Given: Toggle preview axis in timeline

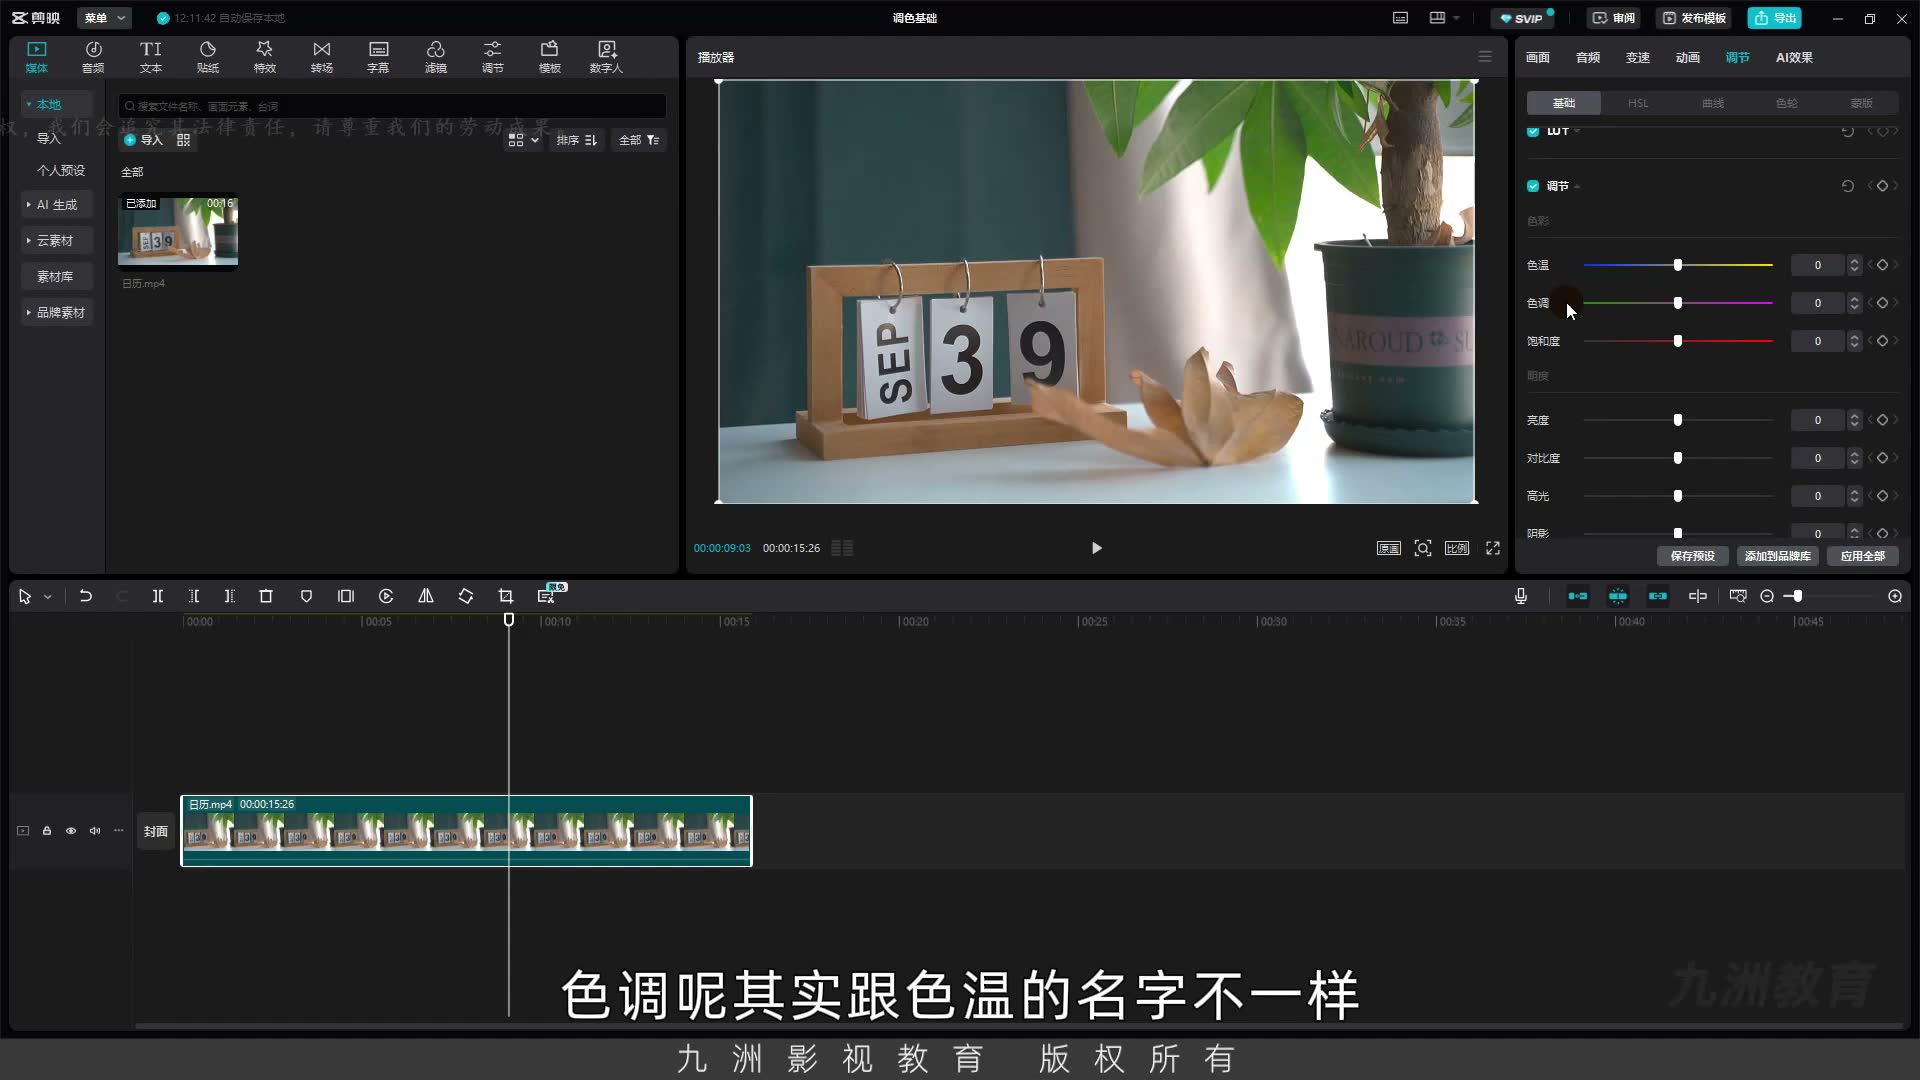Looking at the screenshot, I should [1698, 596].
